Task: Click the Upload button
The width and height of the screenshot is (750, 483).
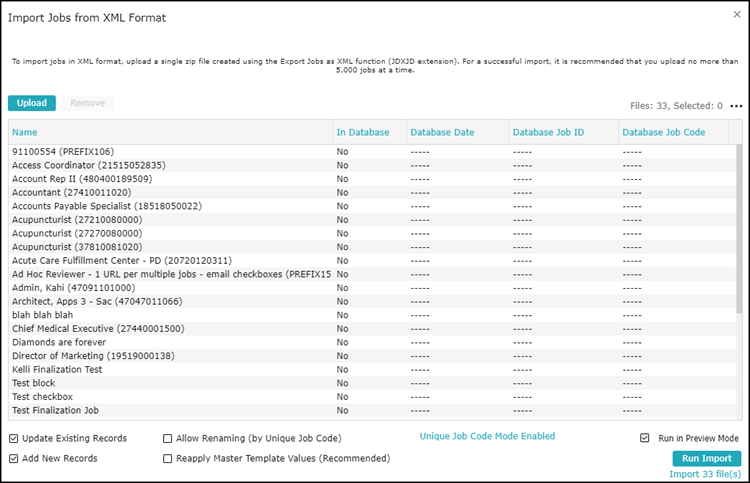Action: 31,103
